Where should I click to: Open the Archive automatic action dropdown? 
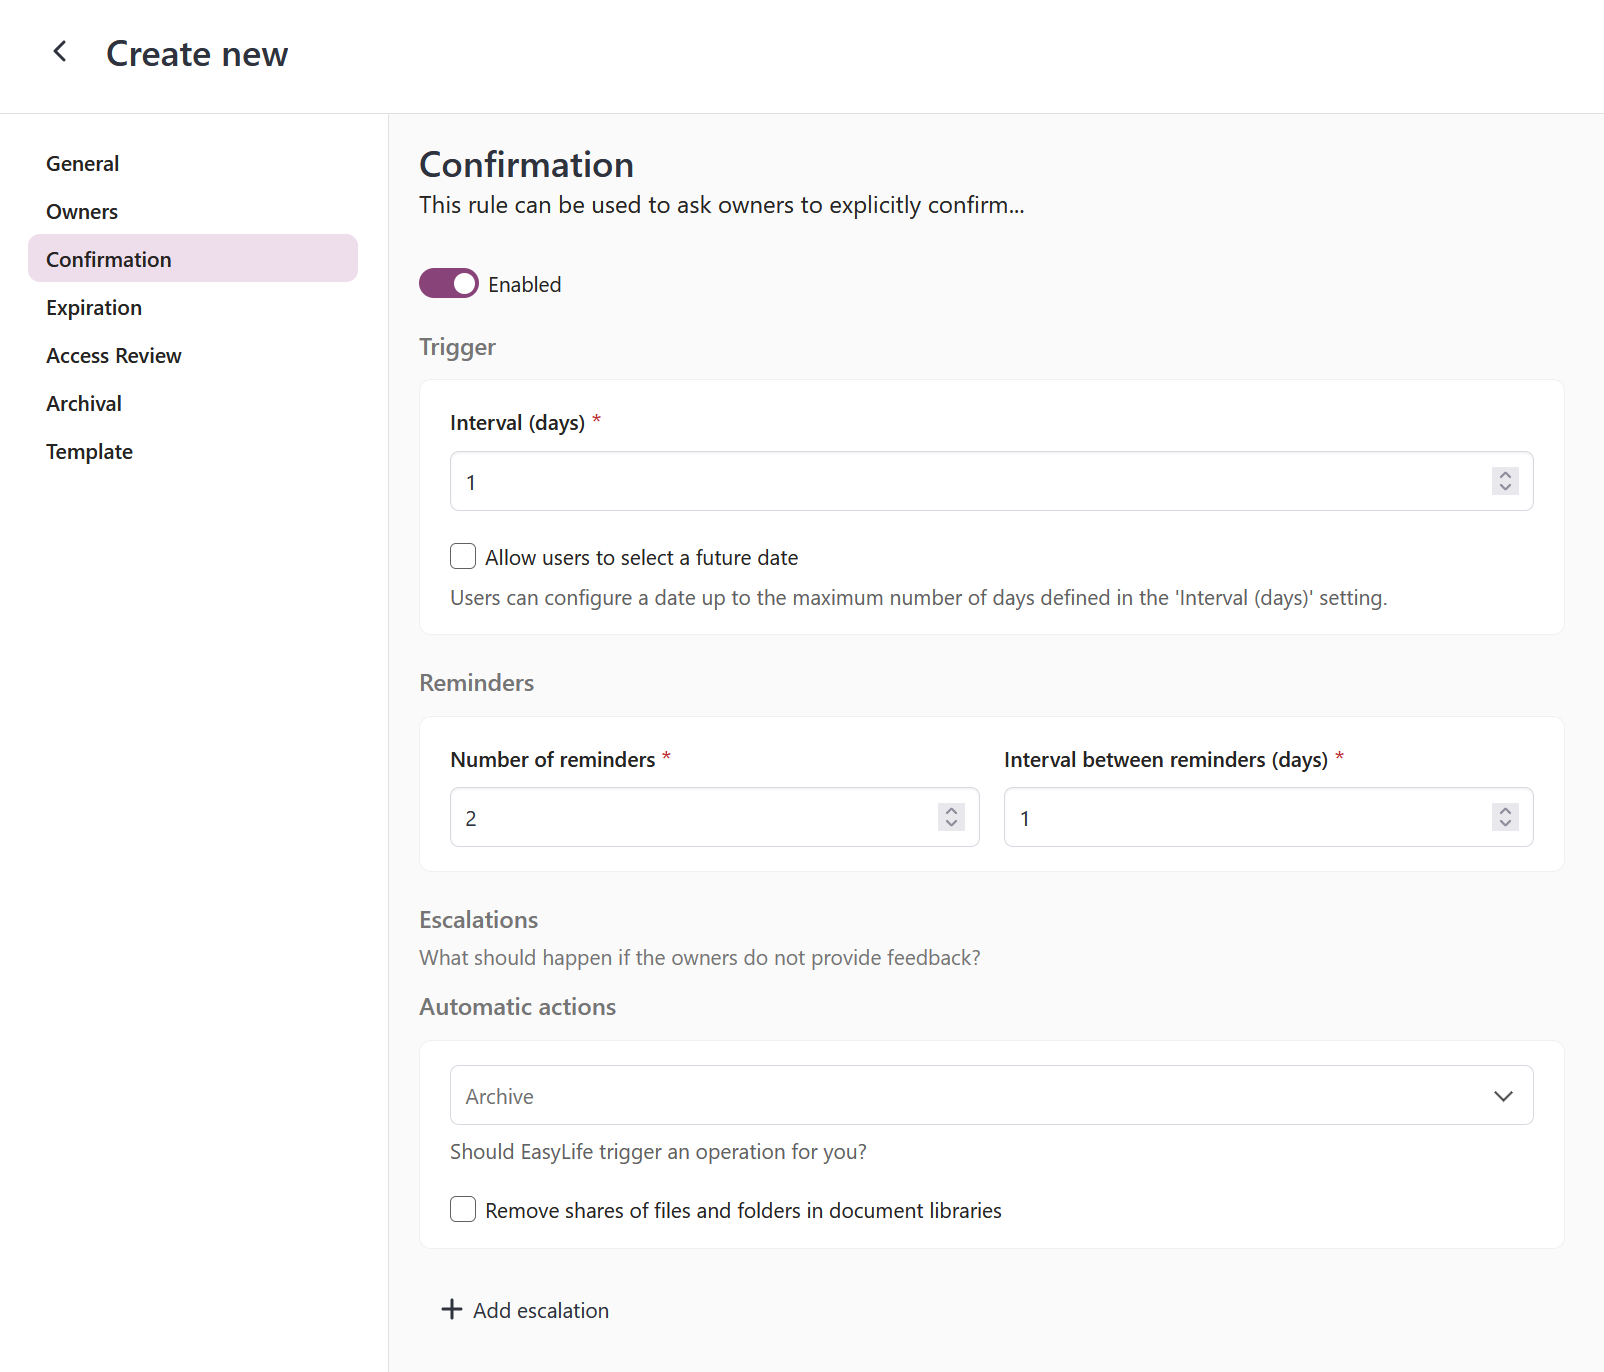(x=990, y=1095)
